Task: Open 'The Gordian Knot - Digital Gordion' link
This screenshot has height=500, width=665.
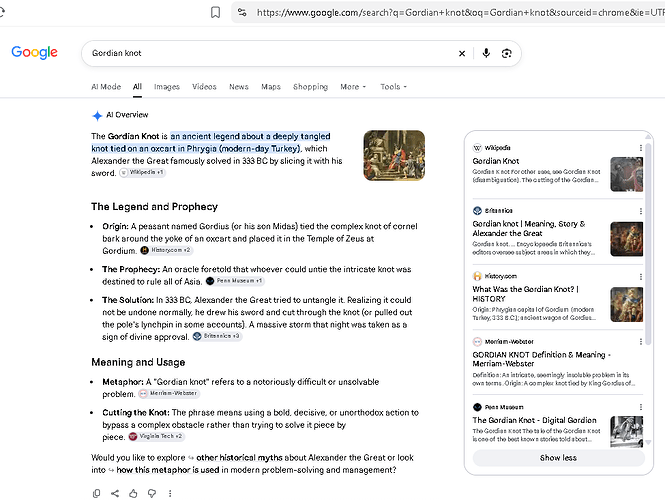Action: tap(534, 420)
